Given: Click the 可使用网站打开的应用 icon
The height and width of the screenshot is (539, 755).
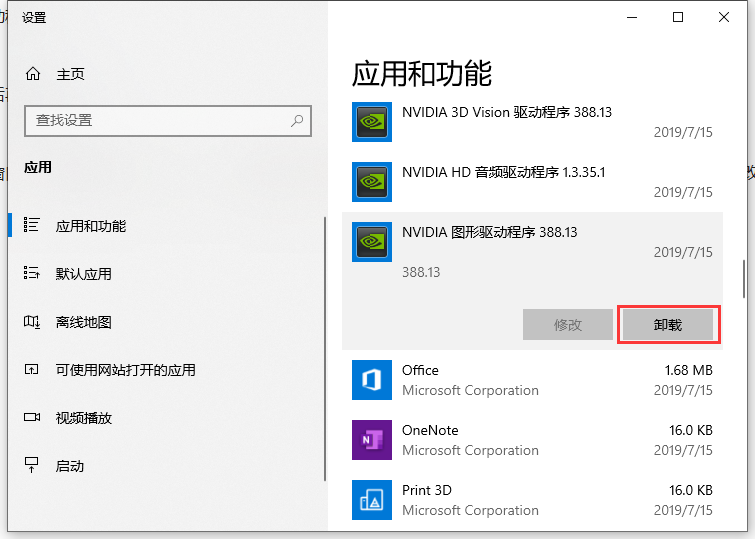Looking at the screenshot, I should pyautogui.click(x=32, y=369).
